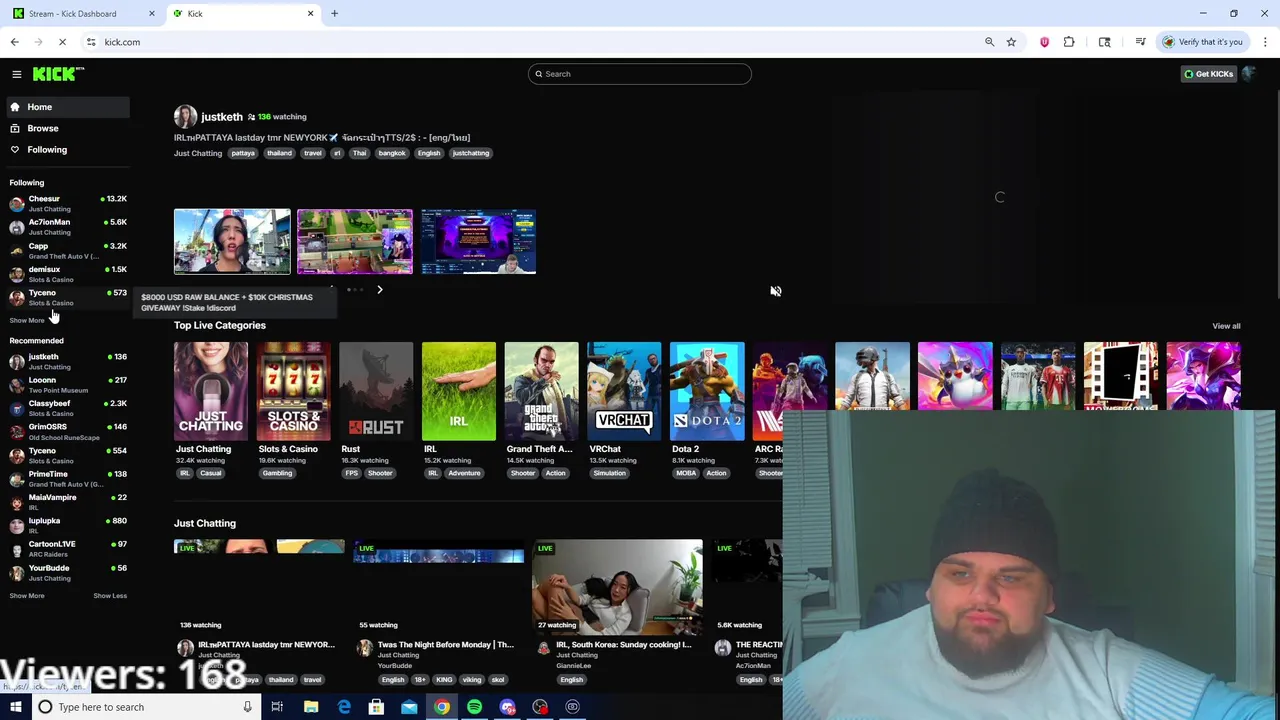This screenshot has width=1280, height=720.
Task: Open Capp channel in Following list
Action: 67,250
